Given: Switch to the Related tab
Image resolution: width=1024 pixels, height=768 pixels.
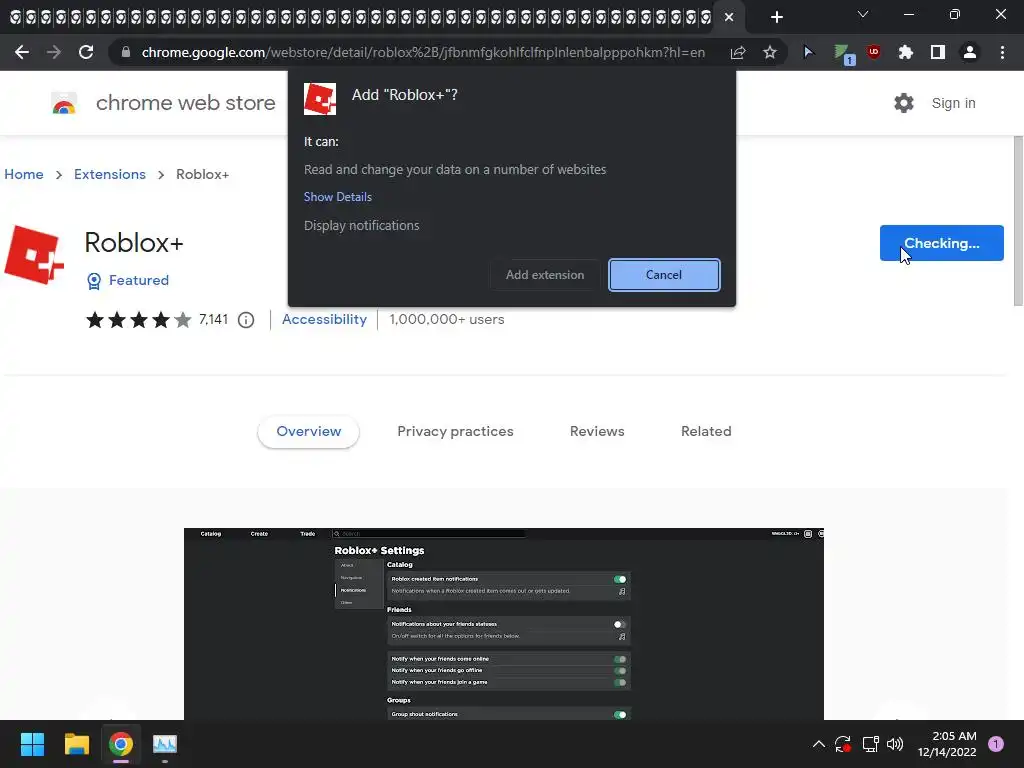Looking at the screenshot, I should click(706, 432).
